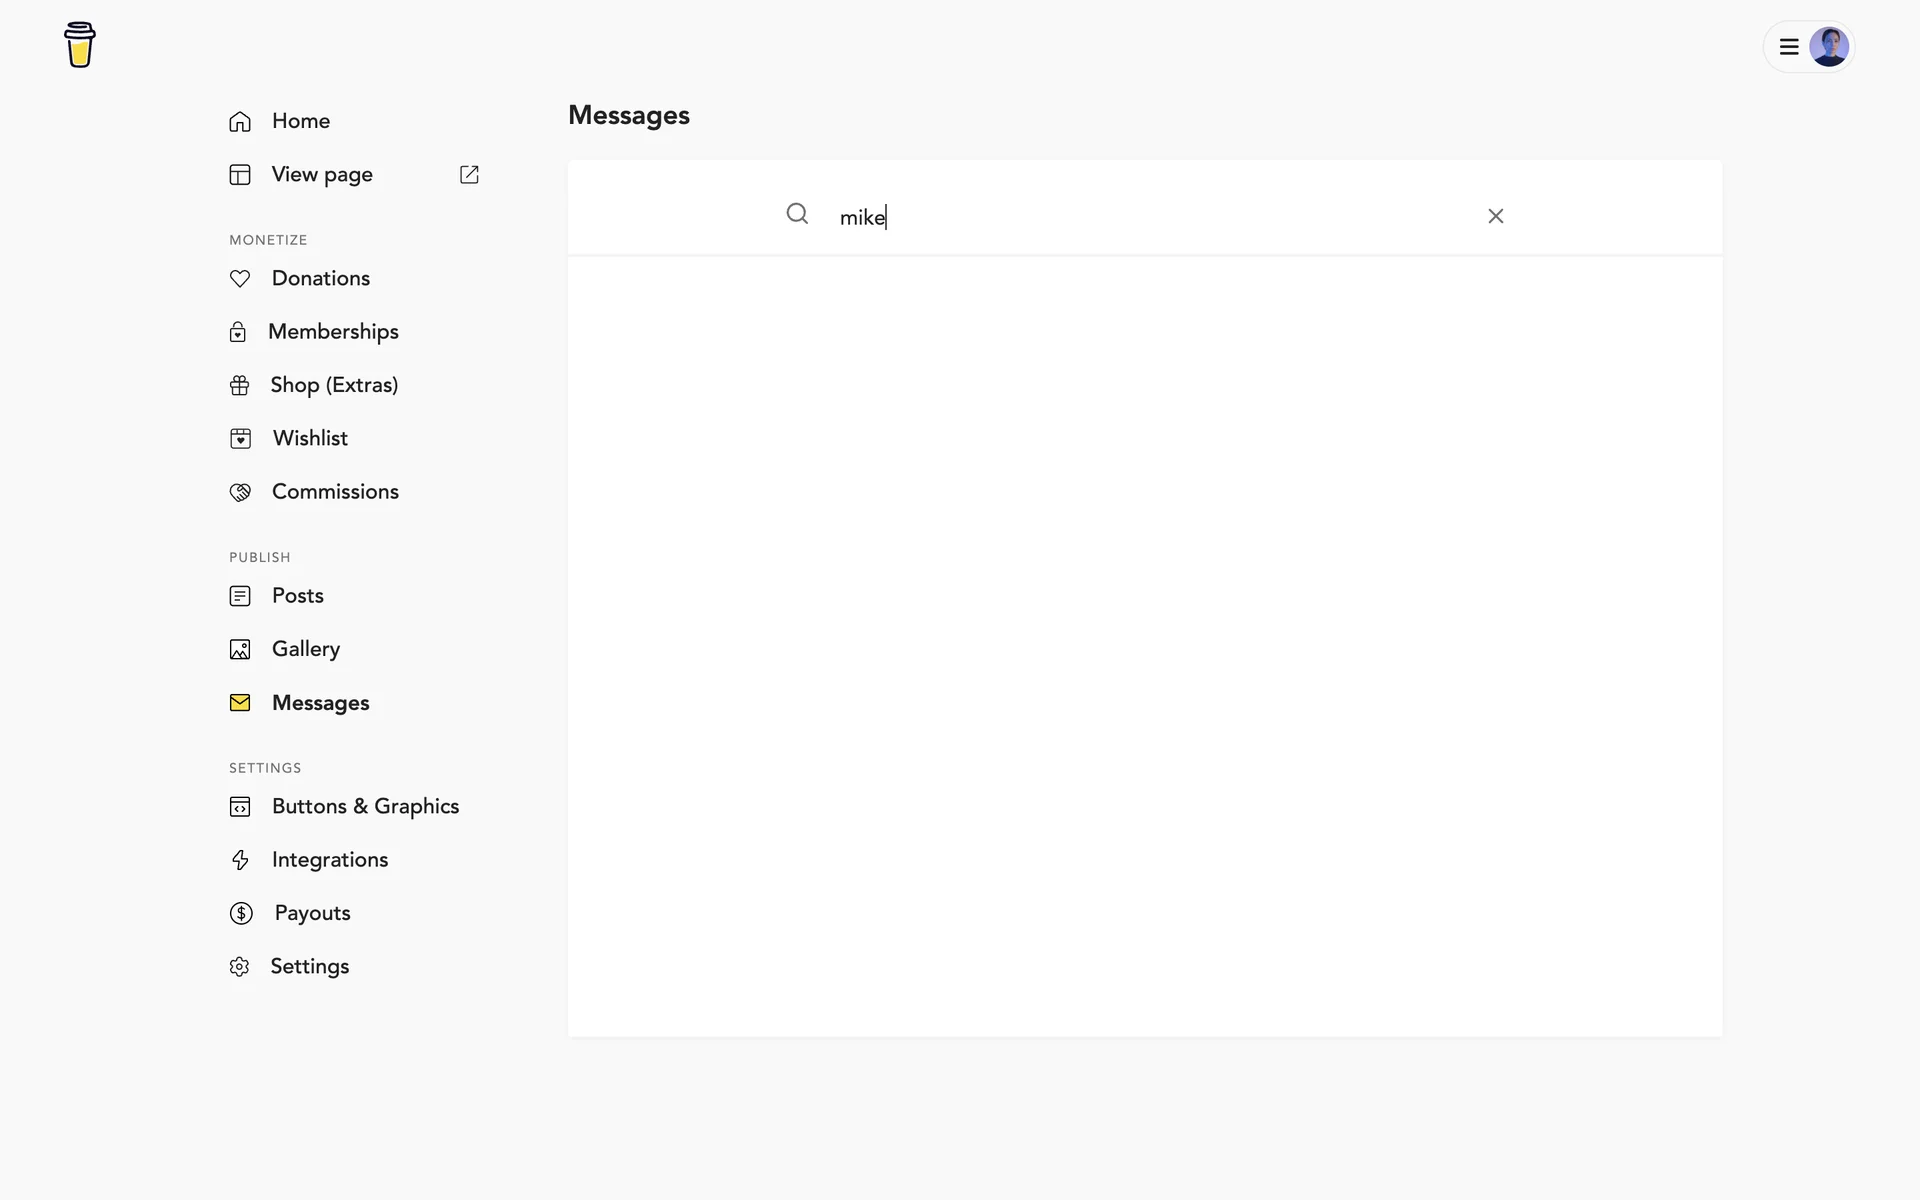The width and height of the screenshot is (1920, 1200).
Task: Clear the search with the X icon
Action: pyautogui.click(x=1495, y=216)
